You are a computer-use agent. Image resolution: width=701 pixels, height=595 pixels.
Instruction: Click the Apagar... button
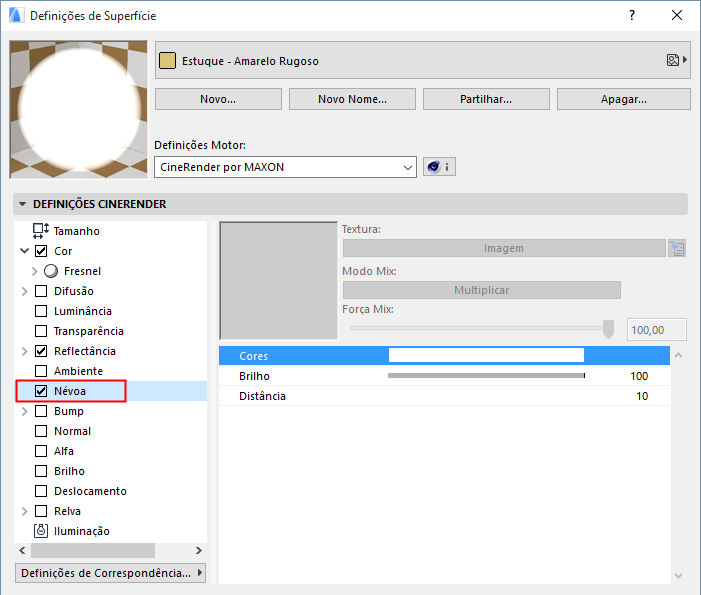point(624,99)
